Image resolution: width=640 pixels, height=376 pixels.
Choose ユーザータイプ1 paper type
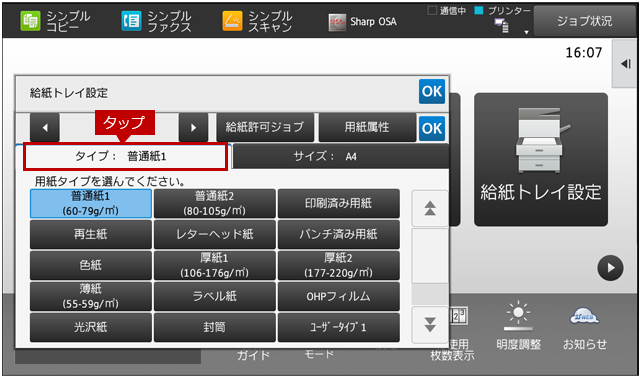pyautogui.click(x=338, y=327)
